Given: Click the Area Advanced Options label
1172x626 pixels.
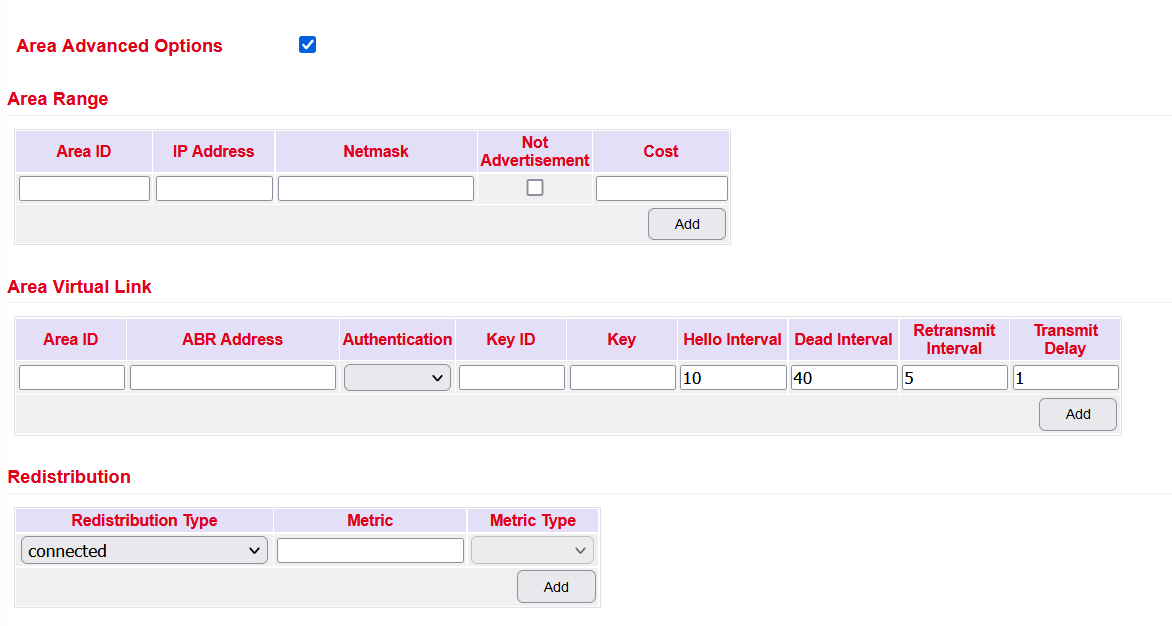Looking at the screenshot, I should click(120, 46).
